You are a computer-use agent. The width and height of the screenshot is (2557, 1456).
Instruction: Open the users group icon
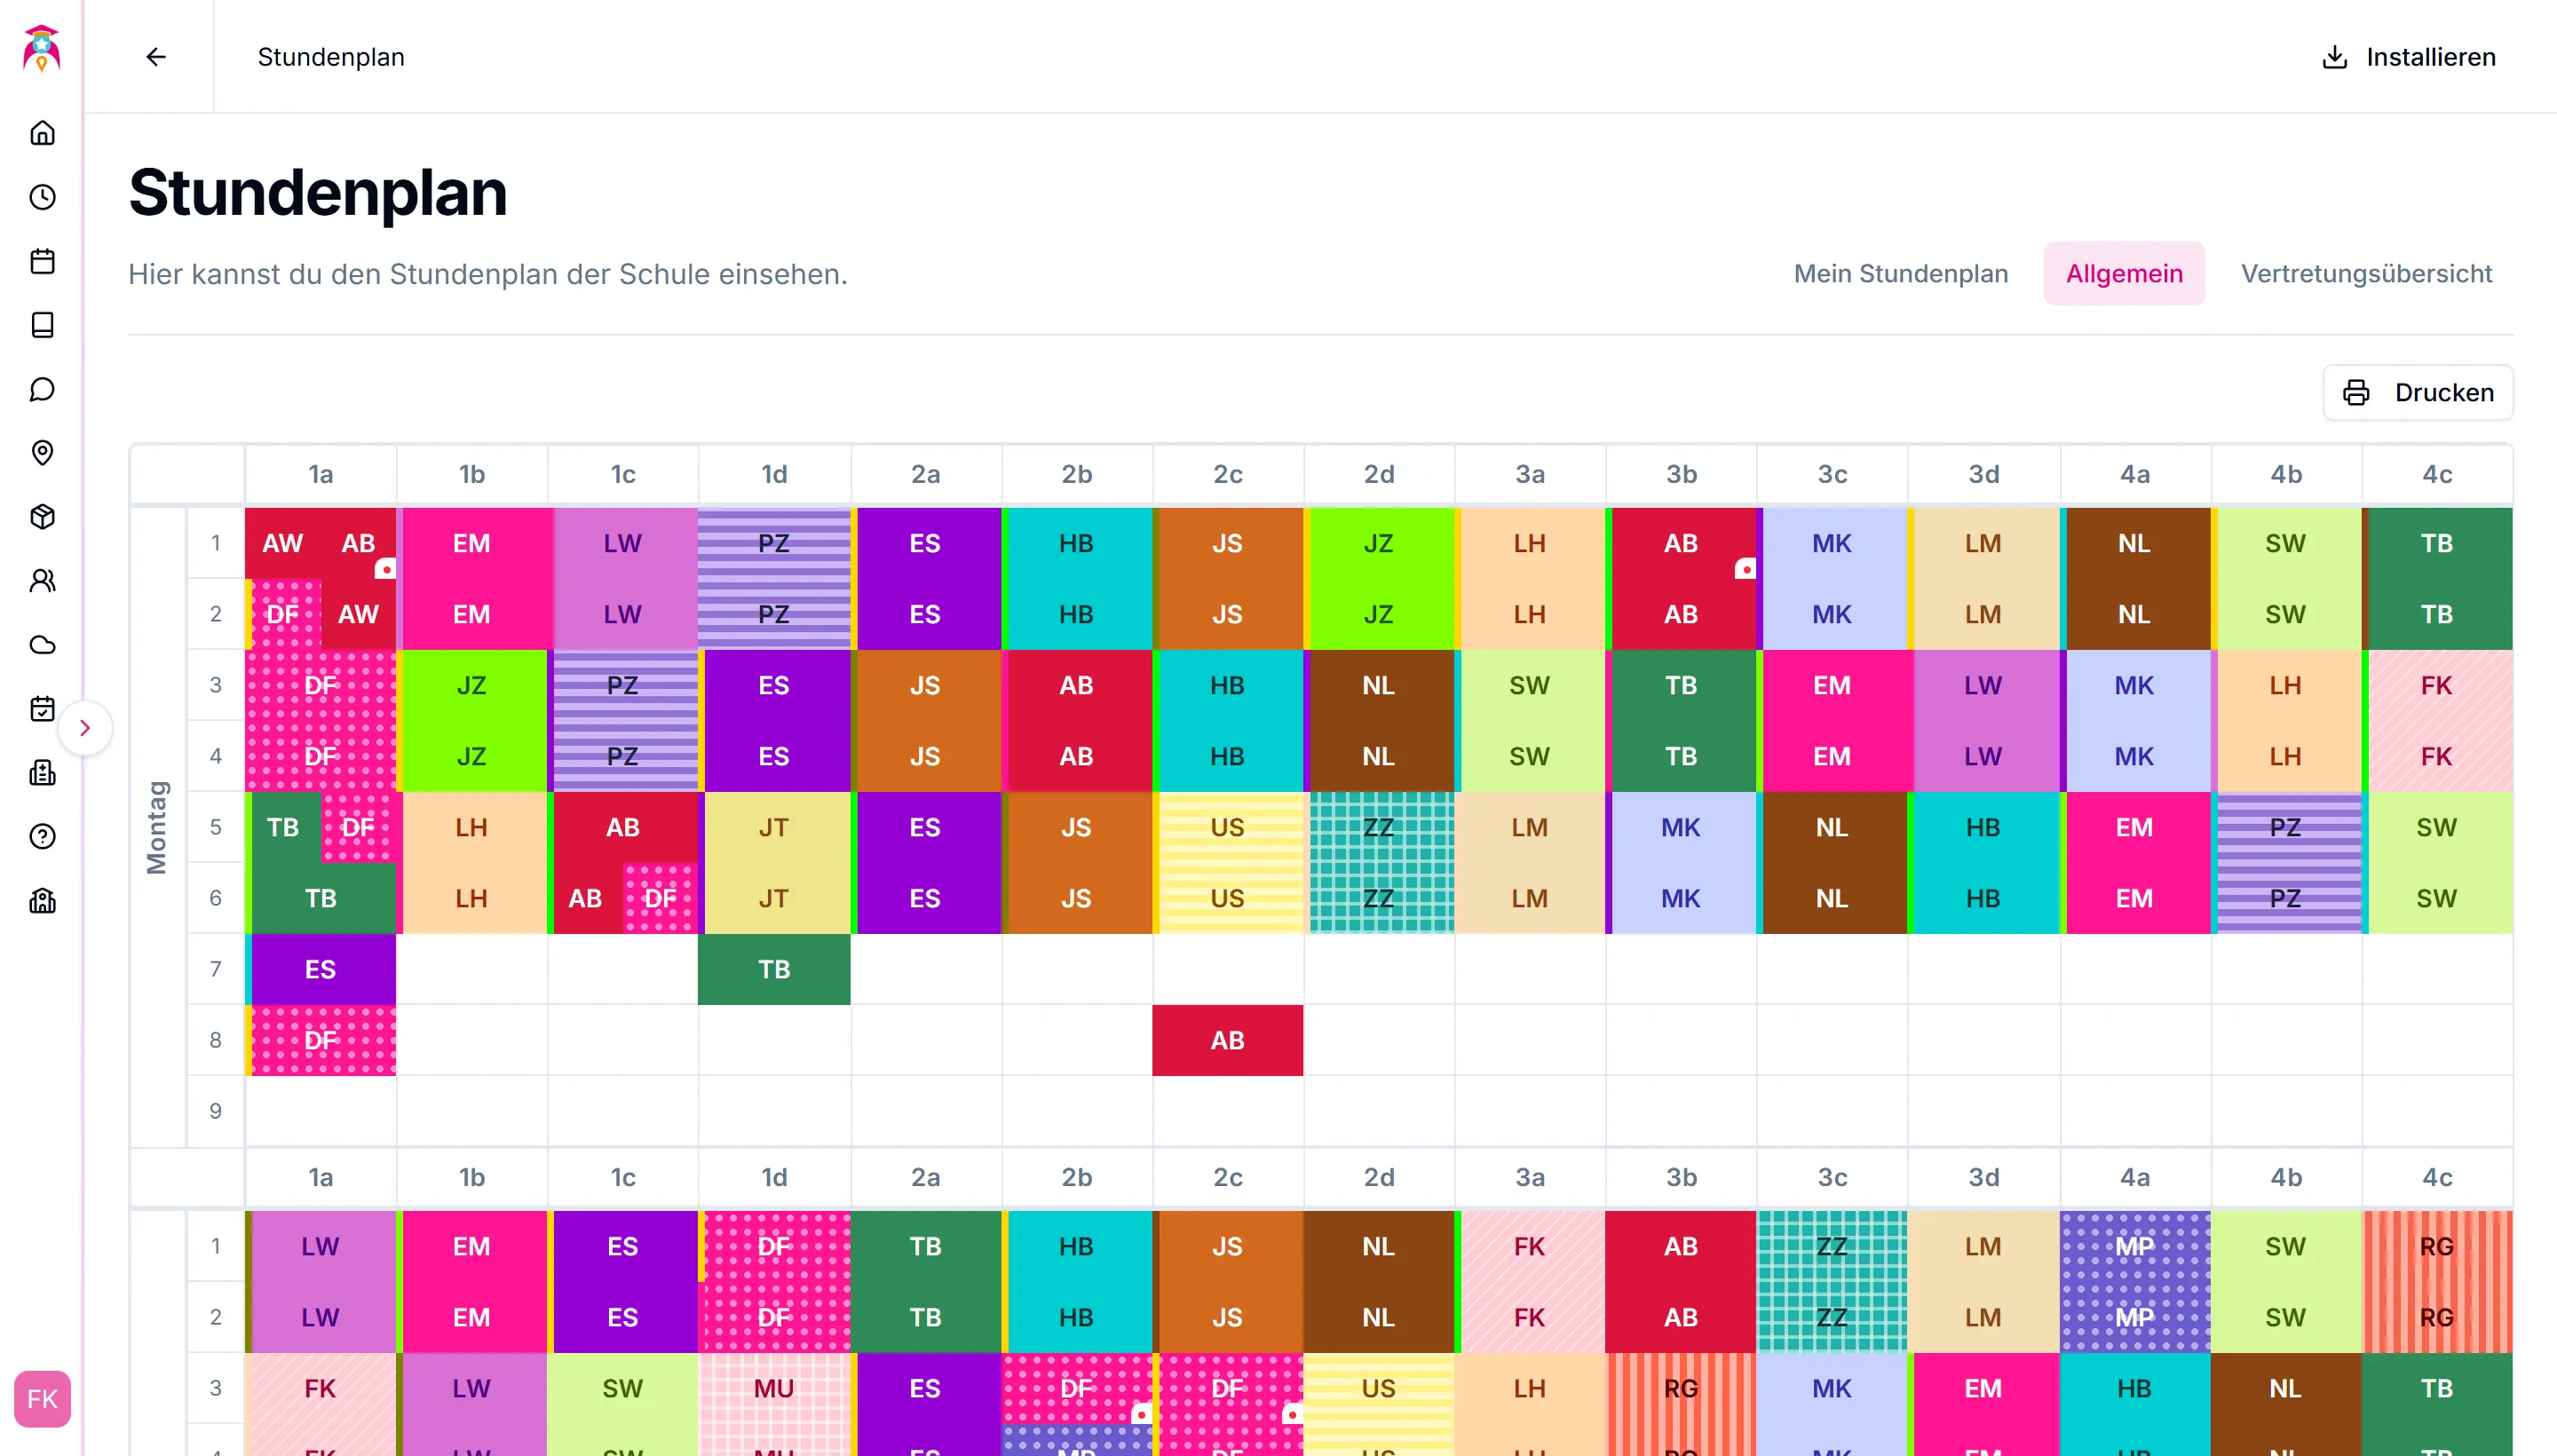[42, 581]
